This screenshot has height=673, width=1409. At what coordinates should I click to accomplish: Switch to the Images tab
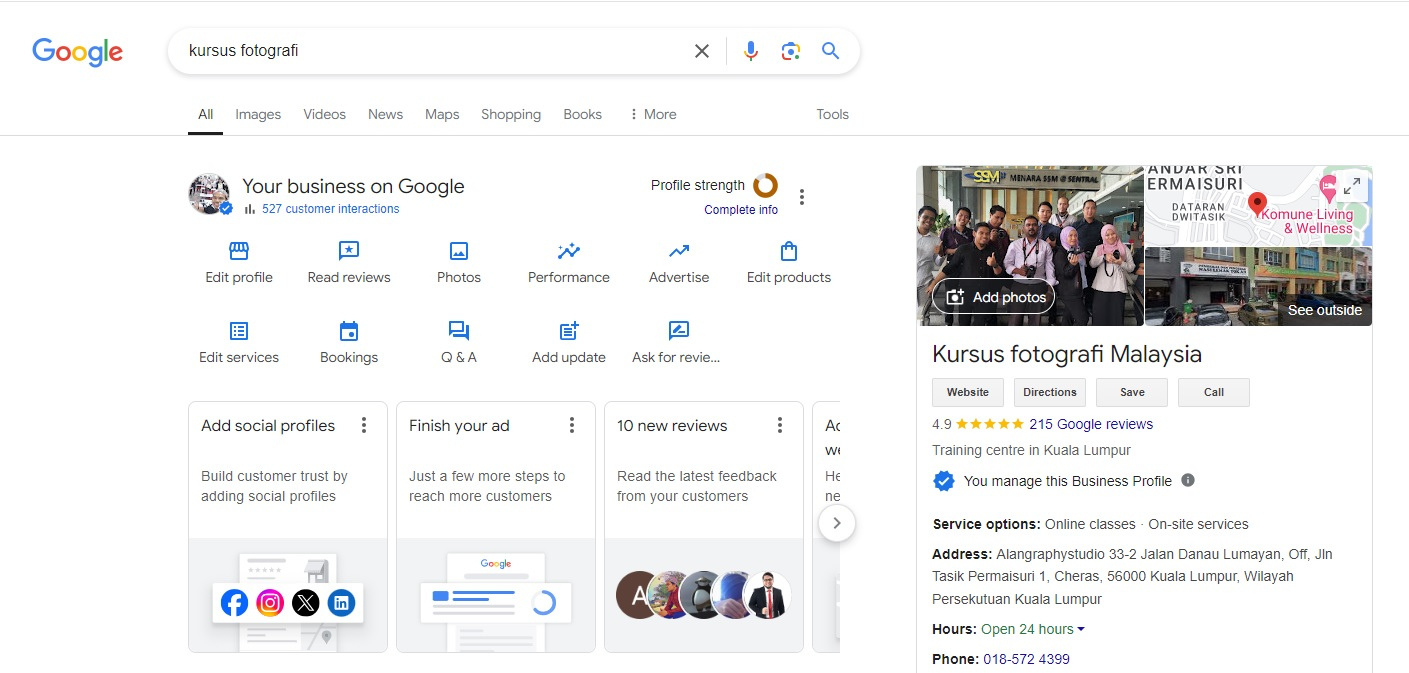coord(258,114)
